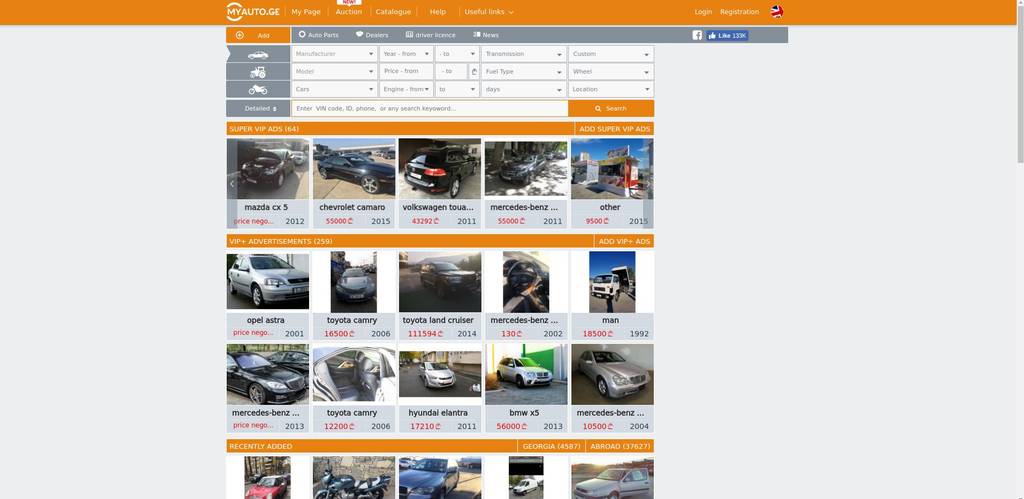Click the SUPER VIP ADS (64) heading

coord(264,129)
